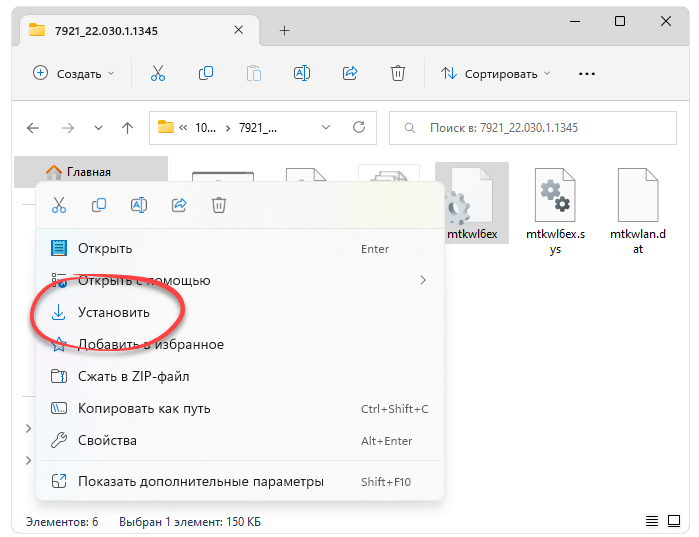Click the 10... breadcrumb segment

206,128
